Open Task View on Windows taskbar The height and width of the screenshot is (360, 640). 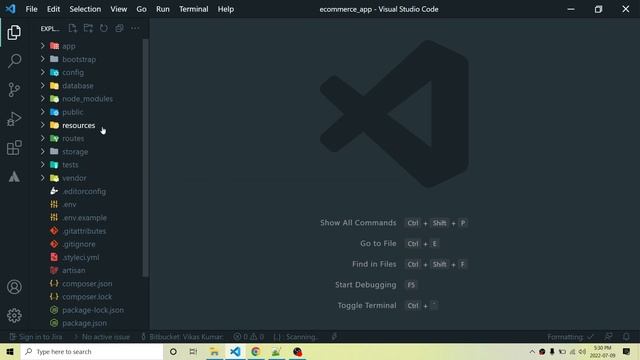[193, 351]
